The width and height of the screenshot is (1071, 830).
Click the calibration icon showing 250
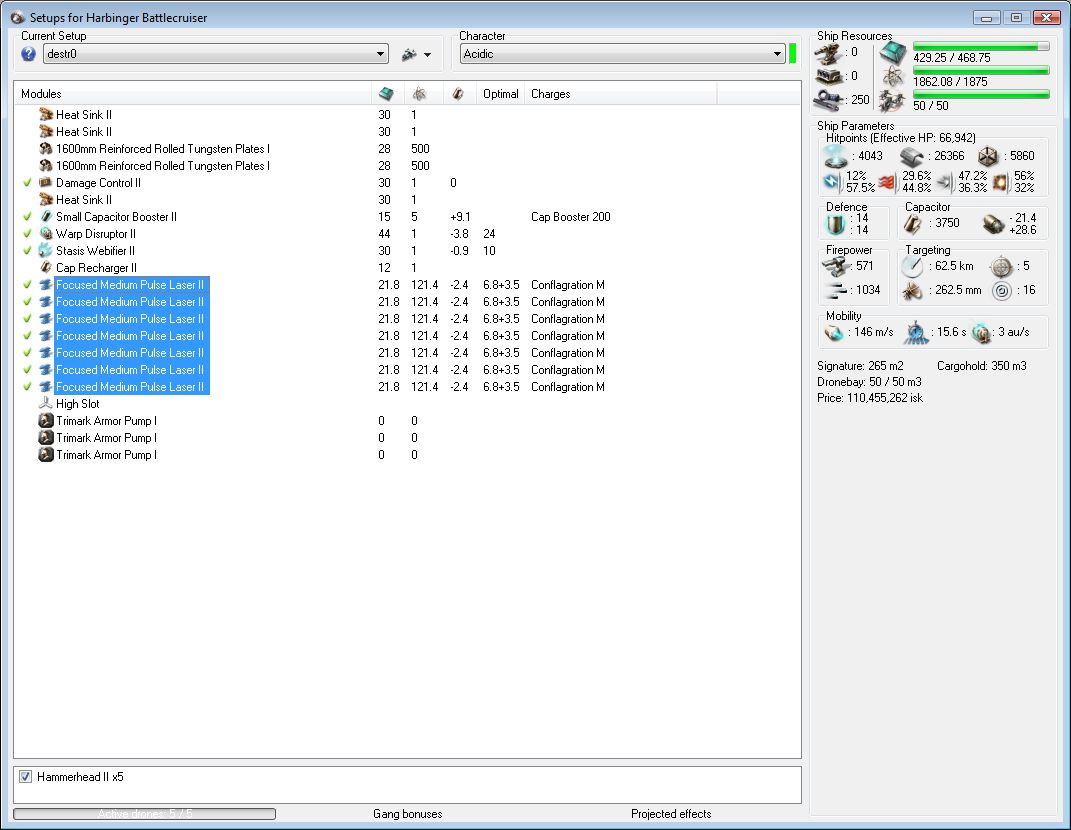[x=829, y=100]
